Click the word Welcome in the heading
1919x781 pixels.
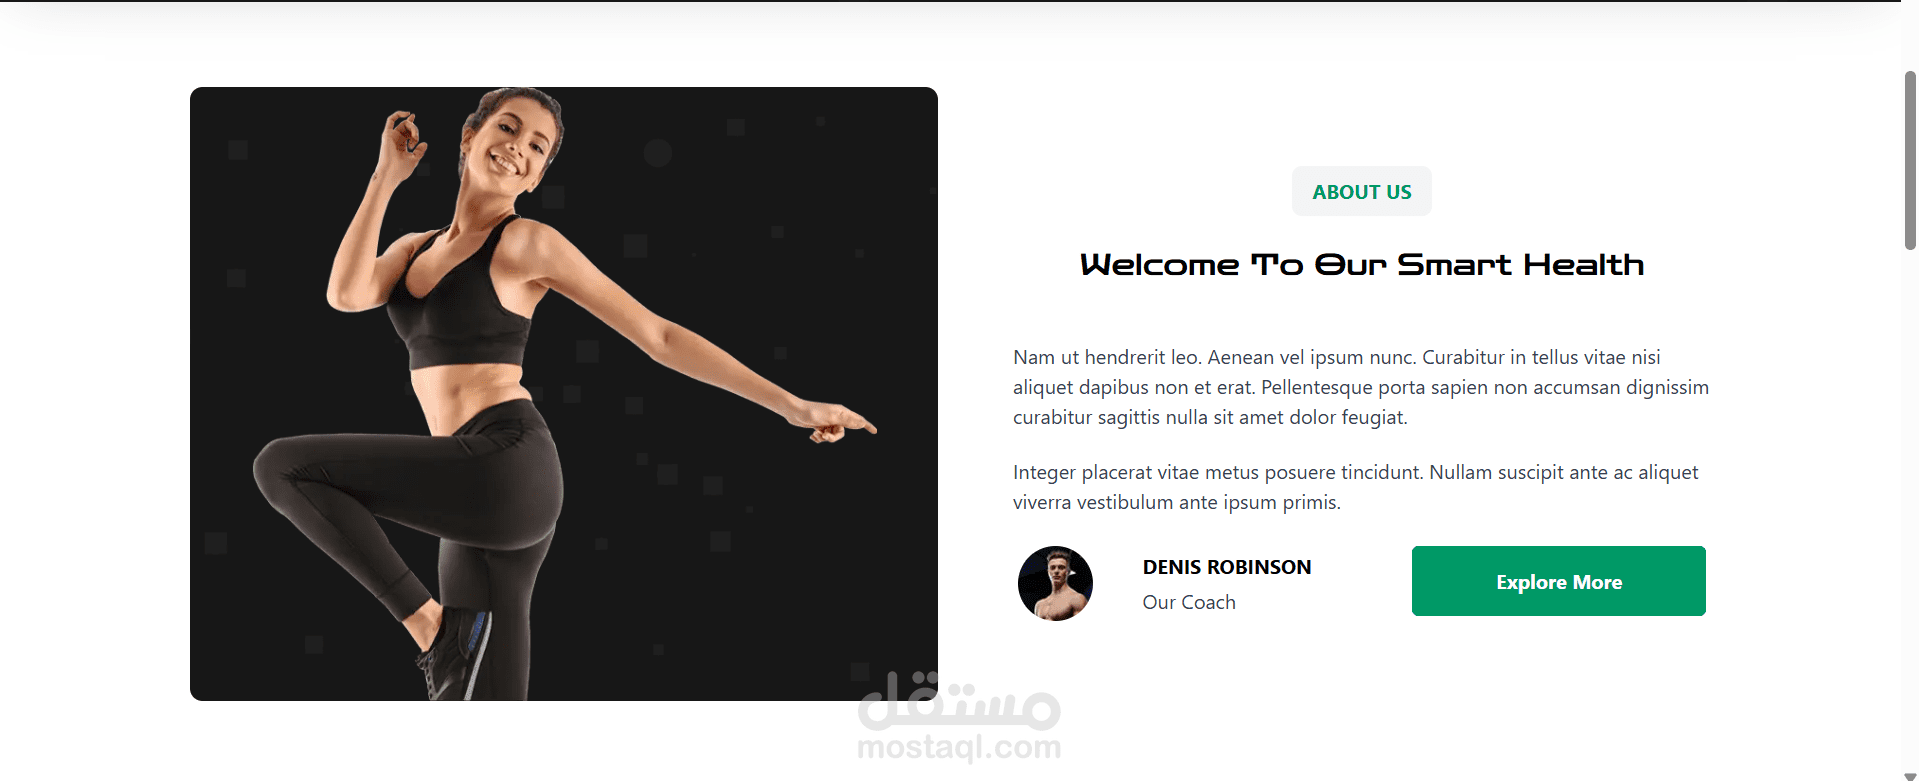click(x=1159, y=265)
